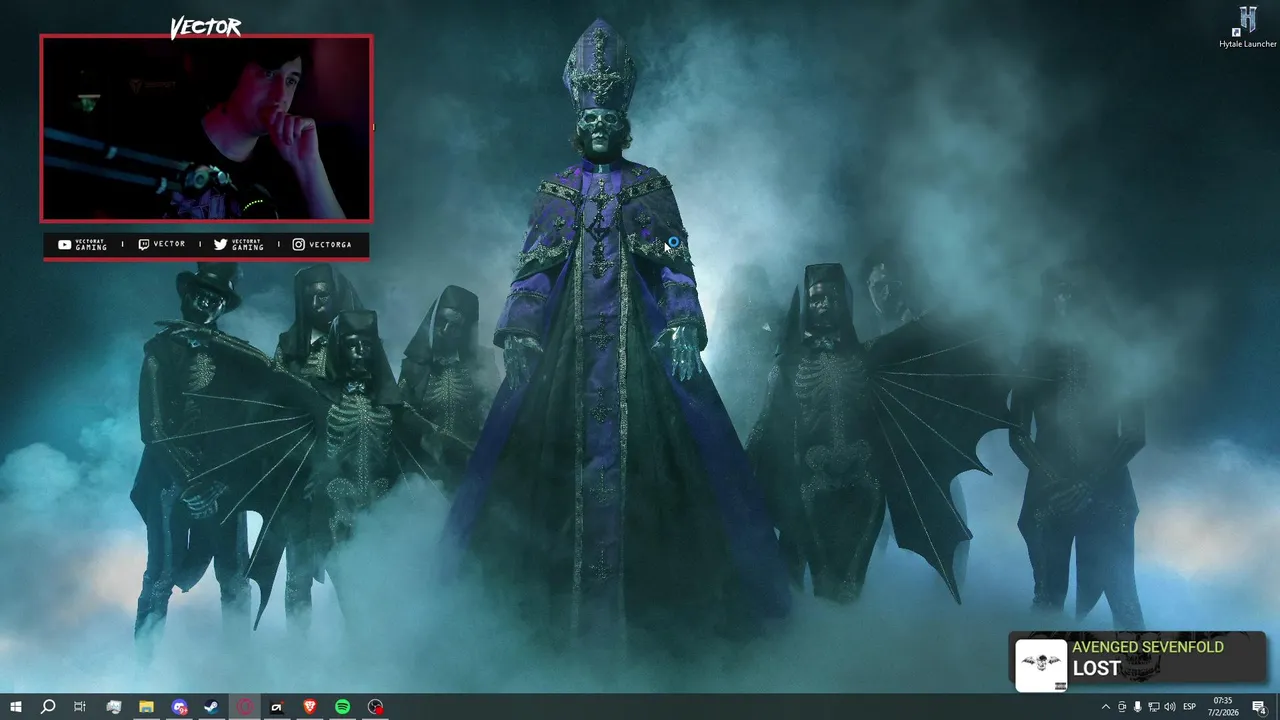Open the volume speaker tray icon

tap(1169, 707)
